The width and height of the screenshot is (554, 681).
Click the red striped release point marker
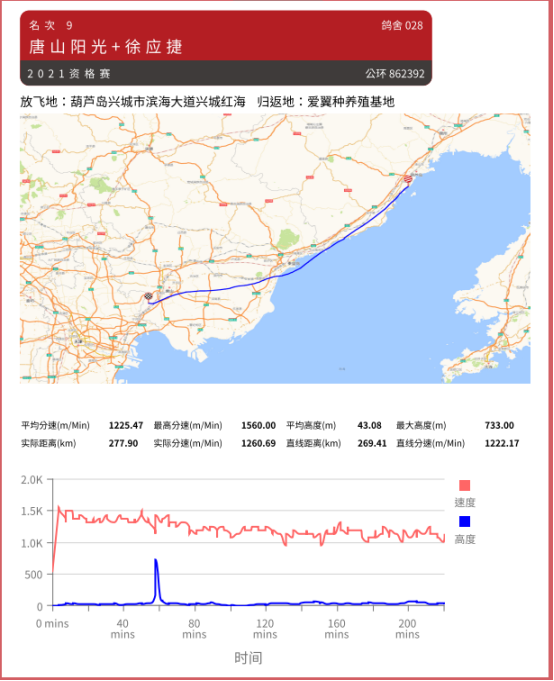[x=408, y=179]
